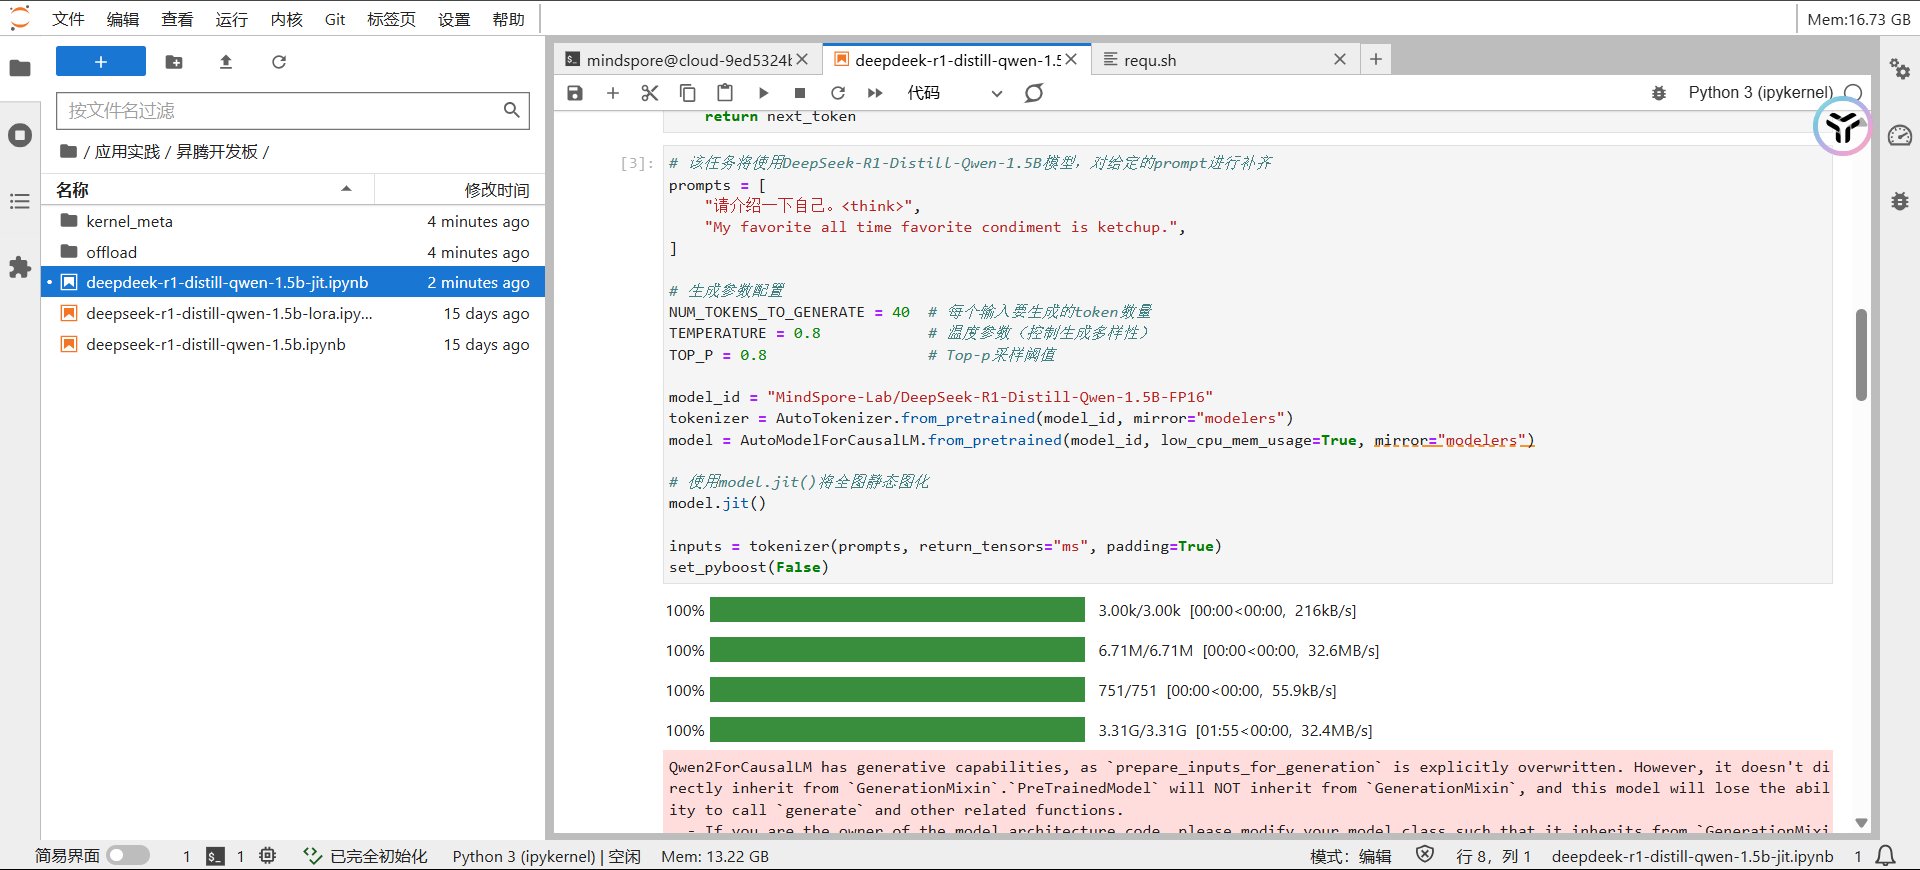Click the blue new launcher button
This screenshot has width=1920, height=870.
[100, 62]
